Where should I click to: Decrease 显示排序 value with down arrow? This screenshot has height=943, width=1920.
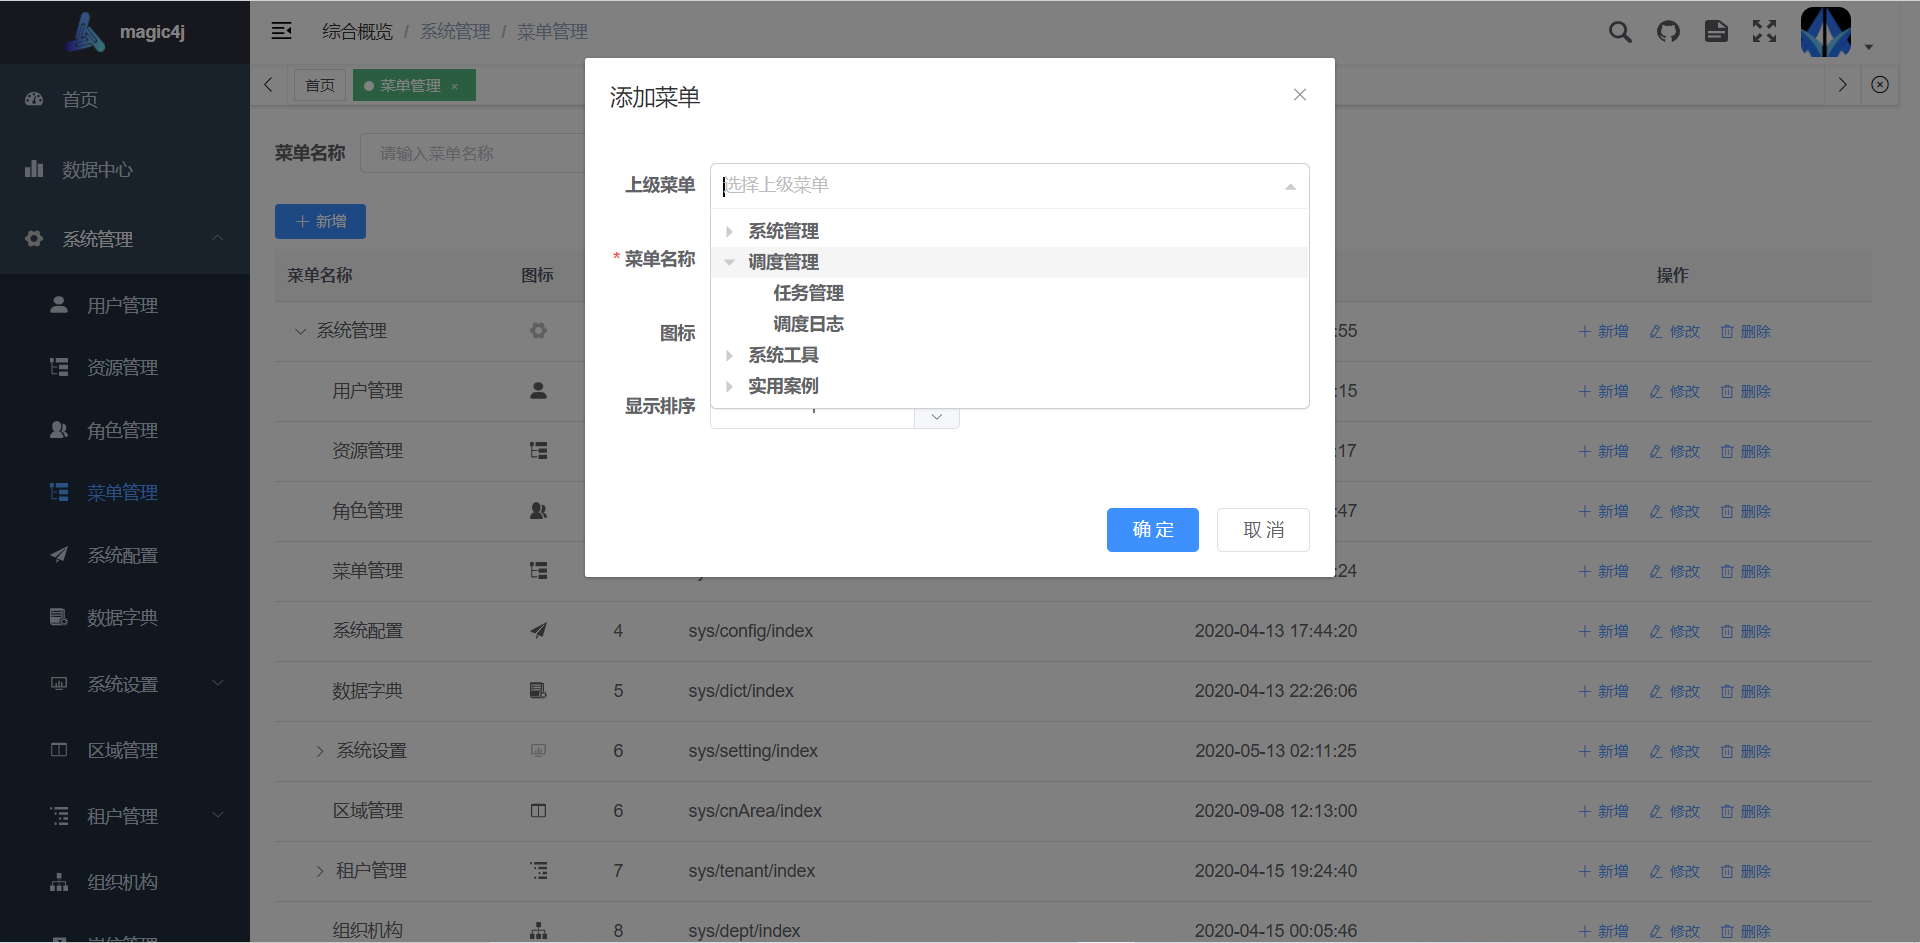click(937, 417)
